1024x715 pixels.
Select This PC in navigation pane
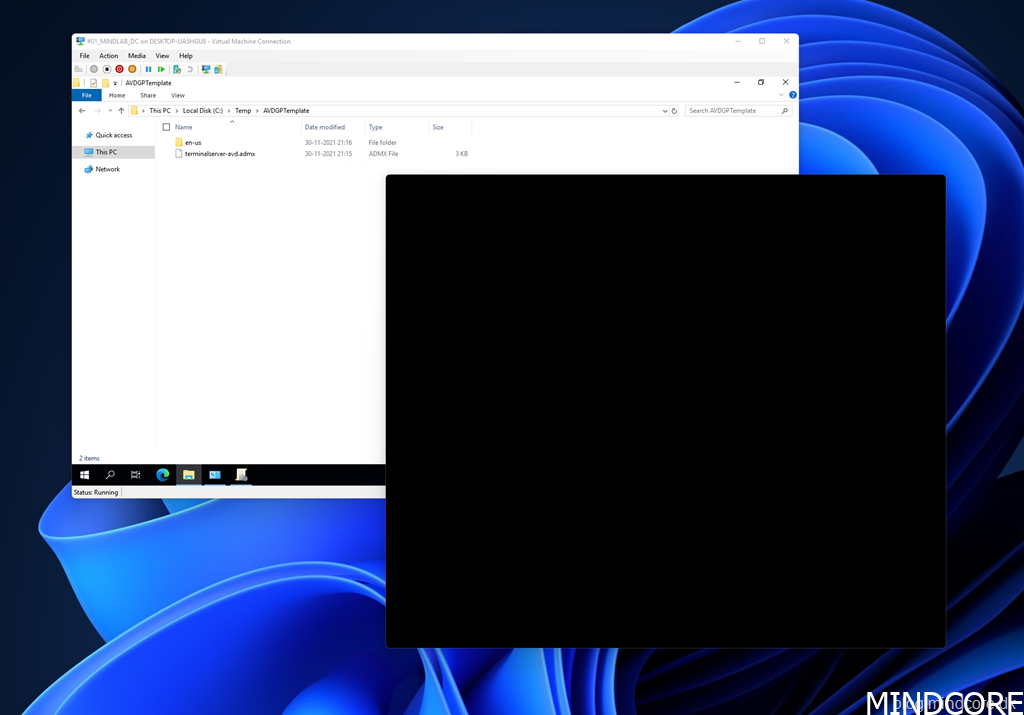coord(106,152)
